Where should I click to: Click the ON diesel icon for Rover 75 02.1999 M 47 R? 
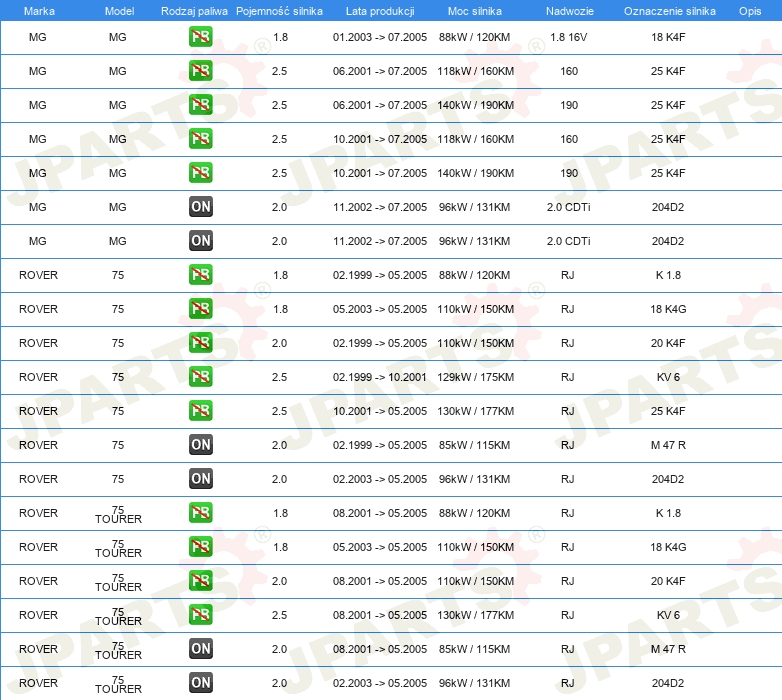(200, 445)
